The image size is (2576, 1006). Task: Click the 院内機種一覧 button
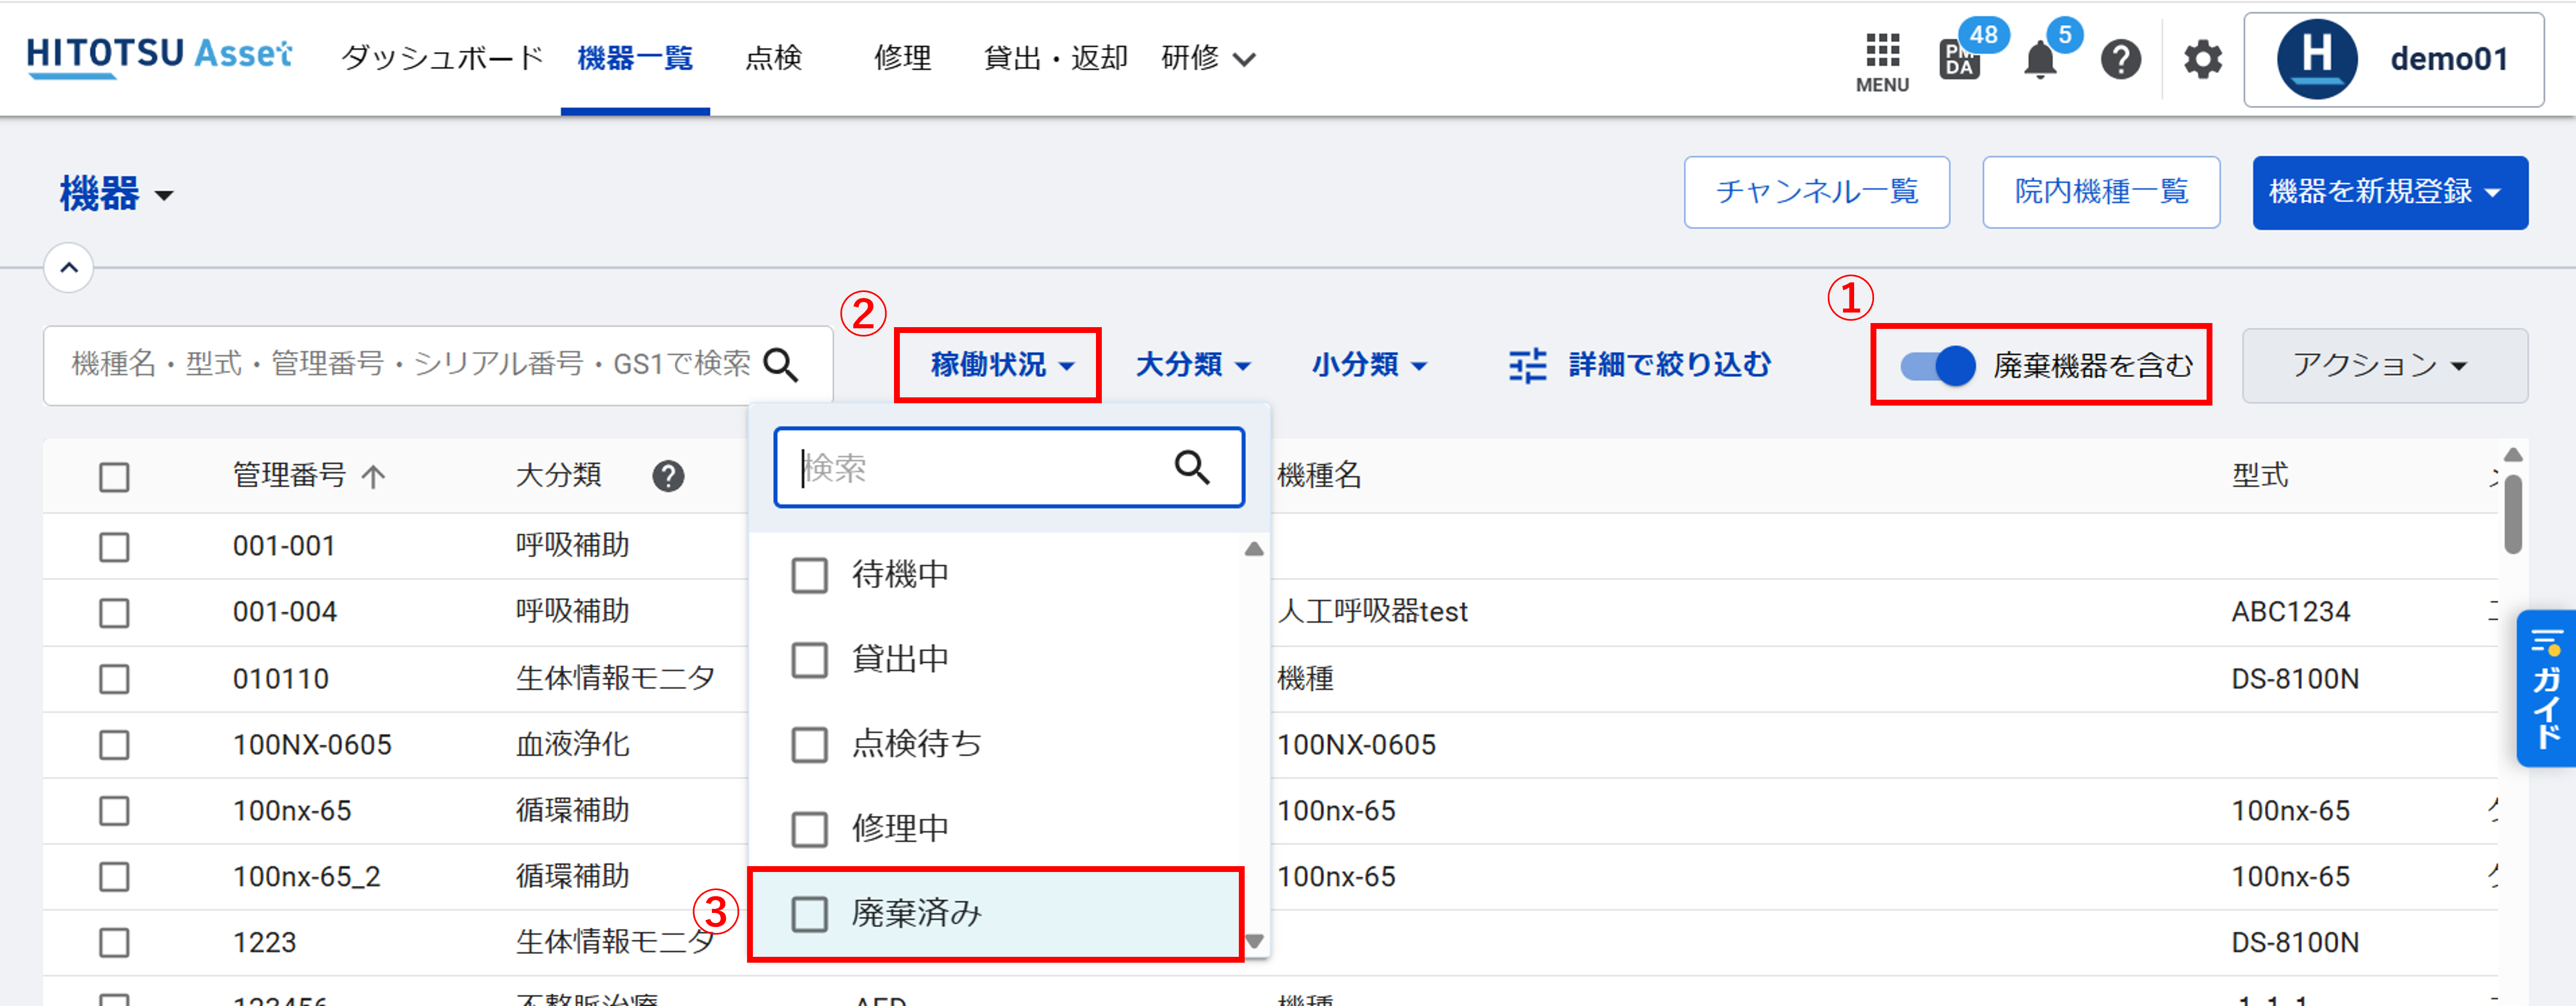click(2101, 192)
